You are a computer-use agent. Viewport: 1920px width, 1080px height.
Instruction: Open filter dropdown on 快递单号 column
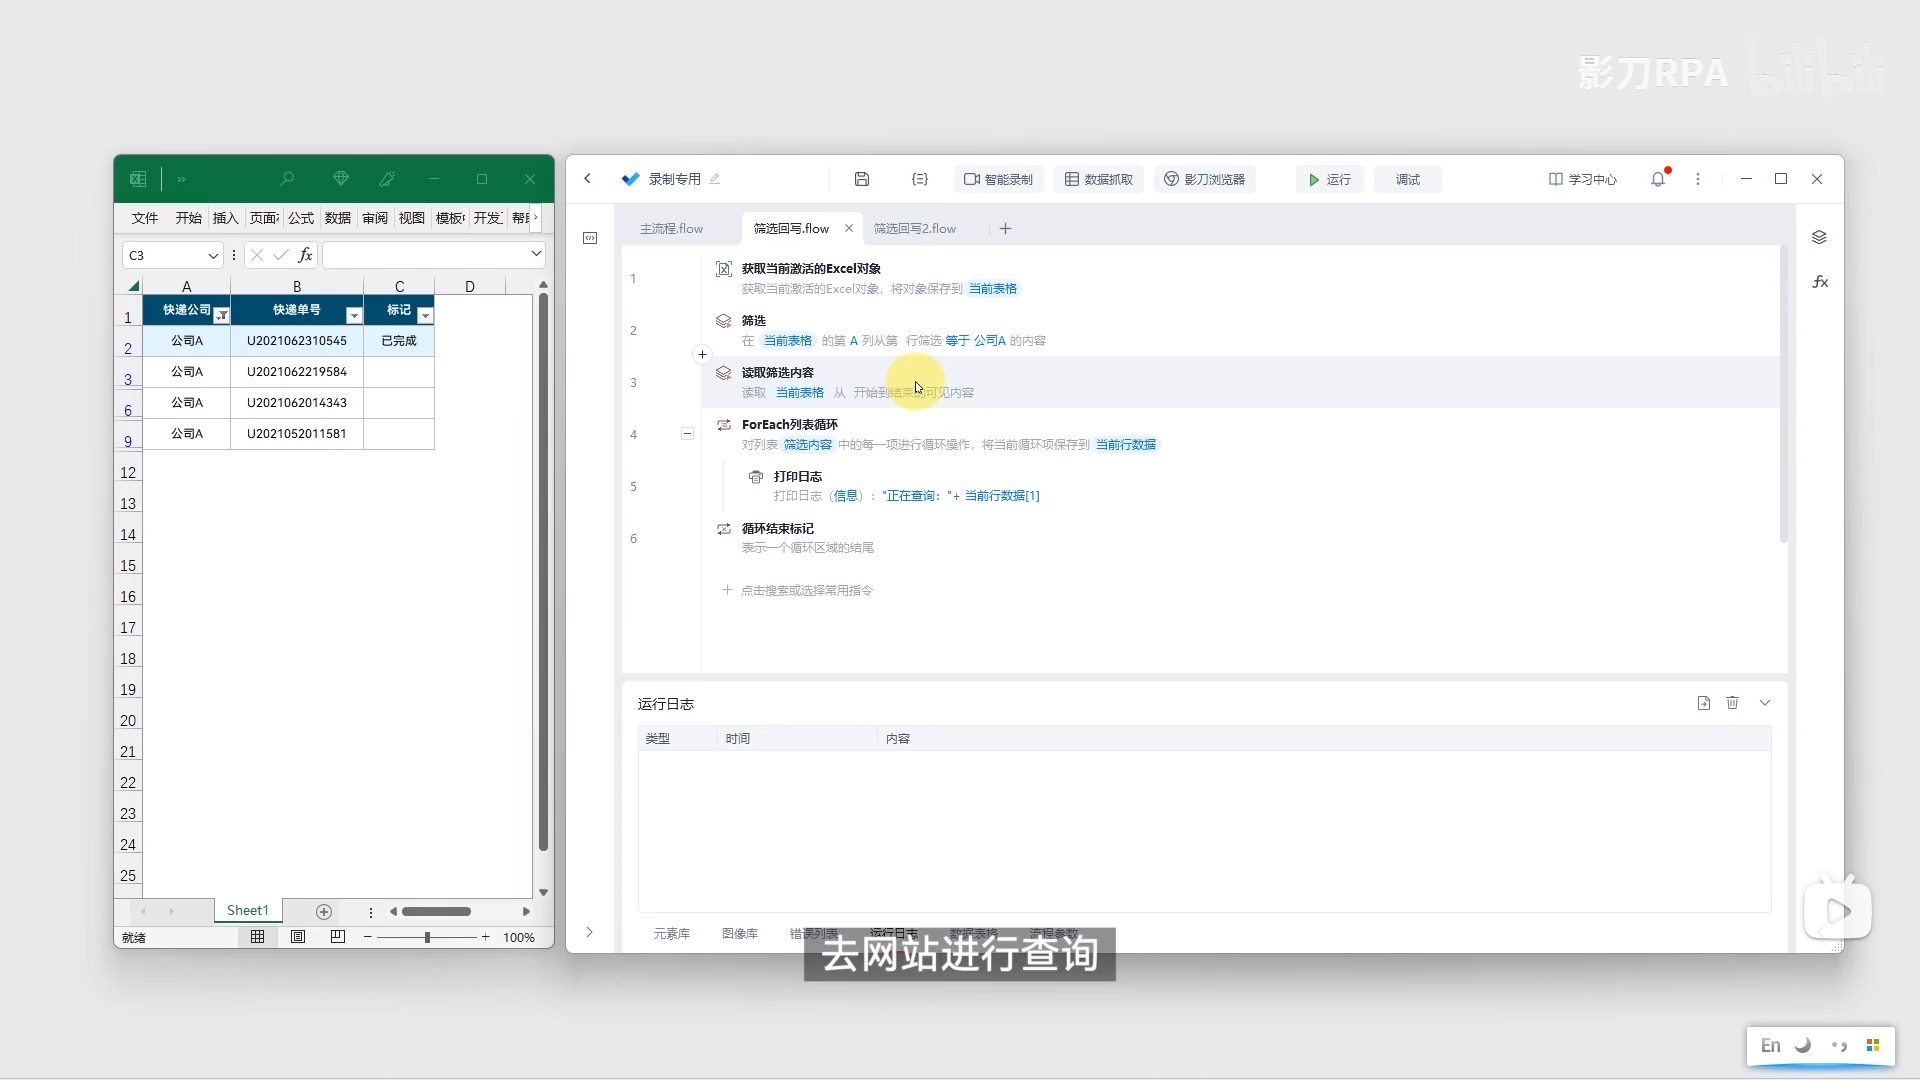[353, 315]
